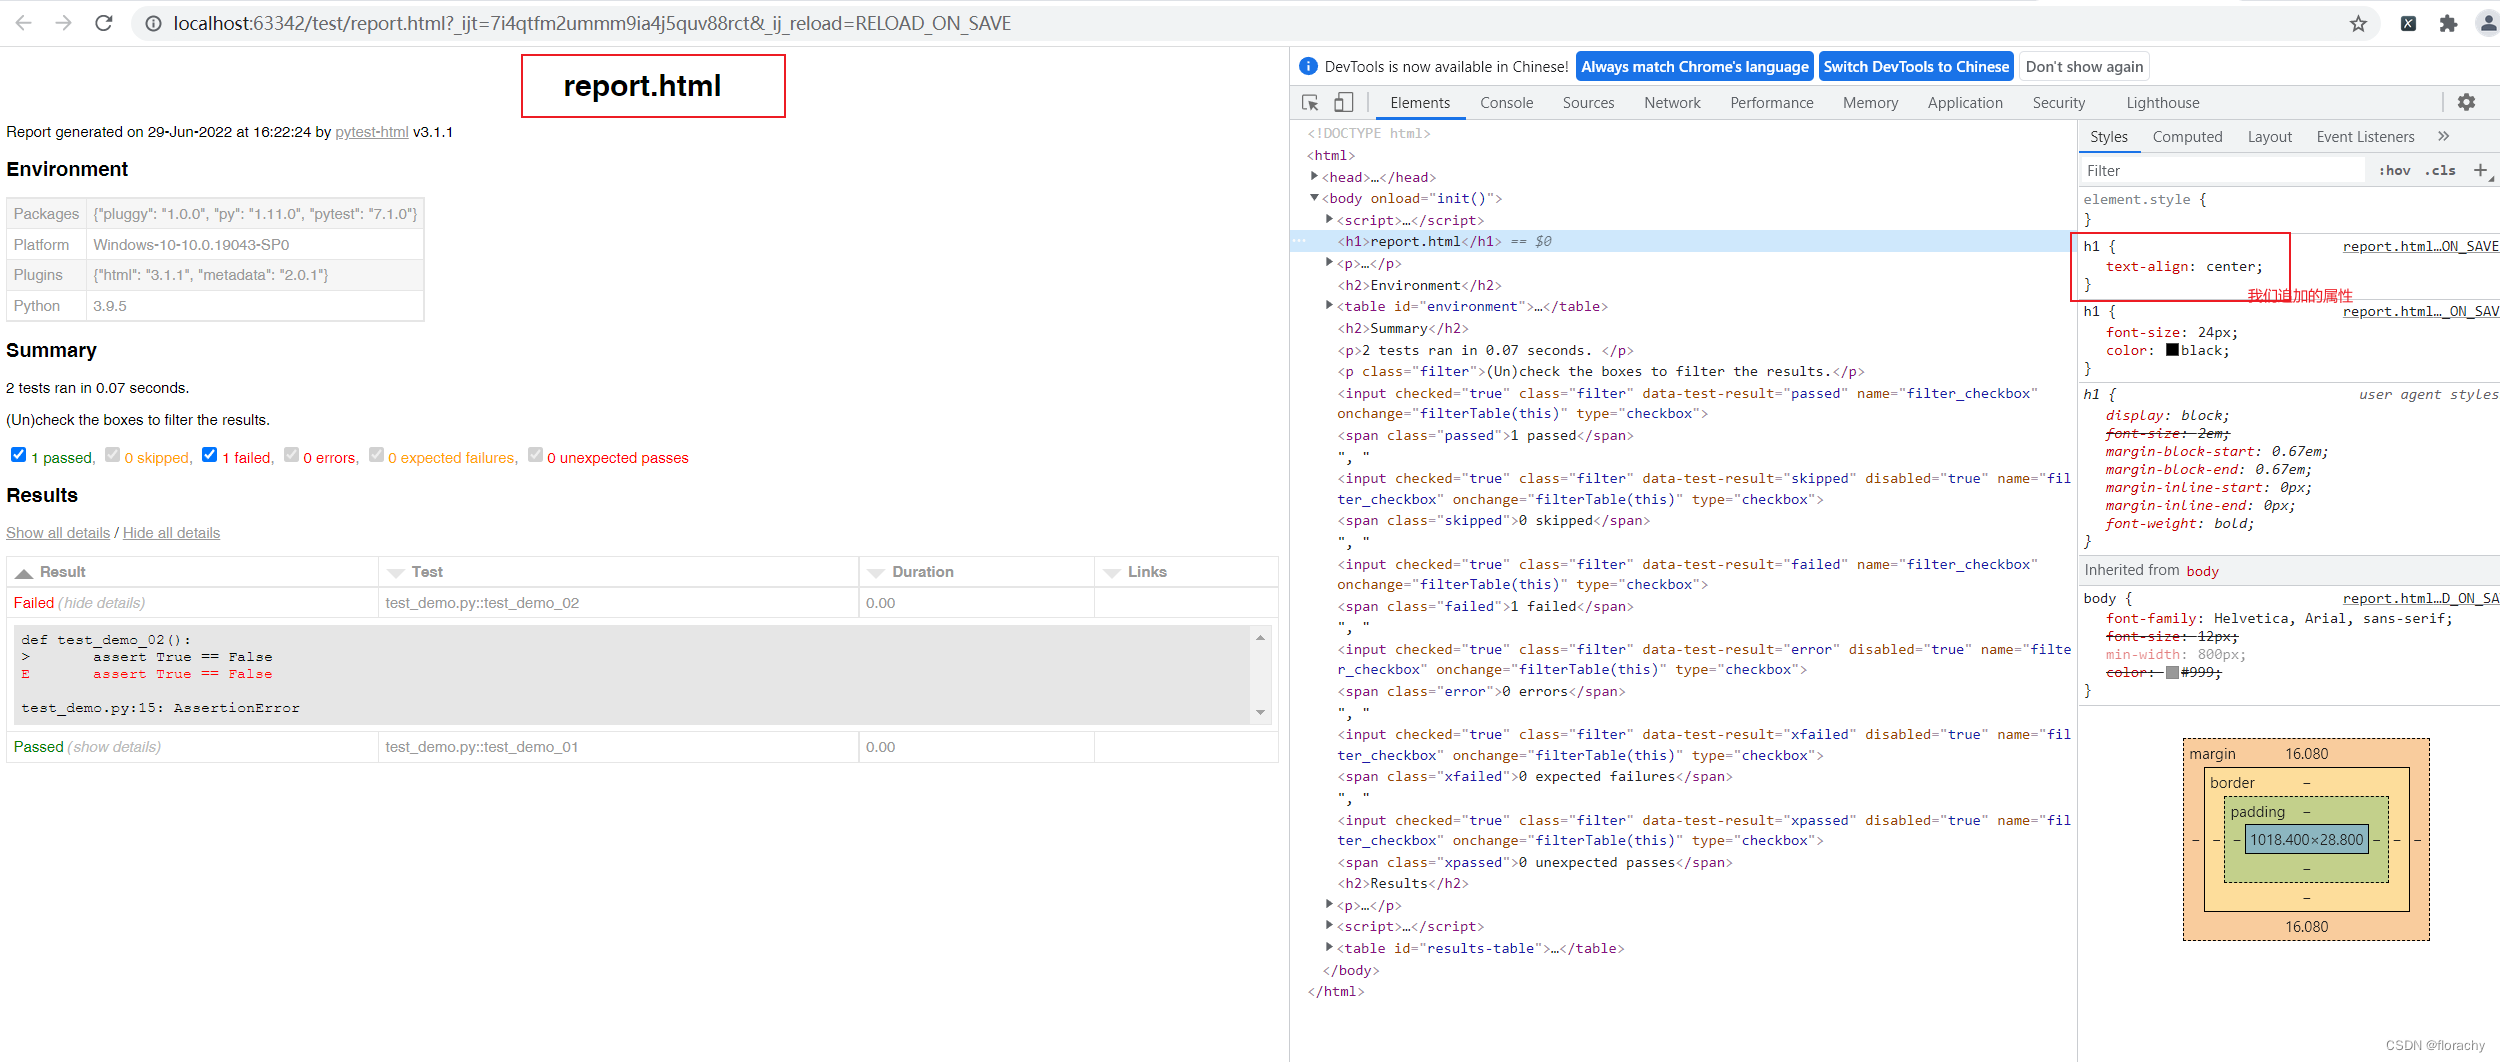Image resolution: width=2500 pixels, height=1062 pixels.
Task: Click the browser address bar URL
Action: tap(592, 23)
